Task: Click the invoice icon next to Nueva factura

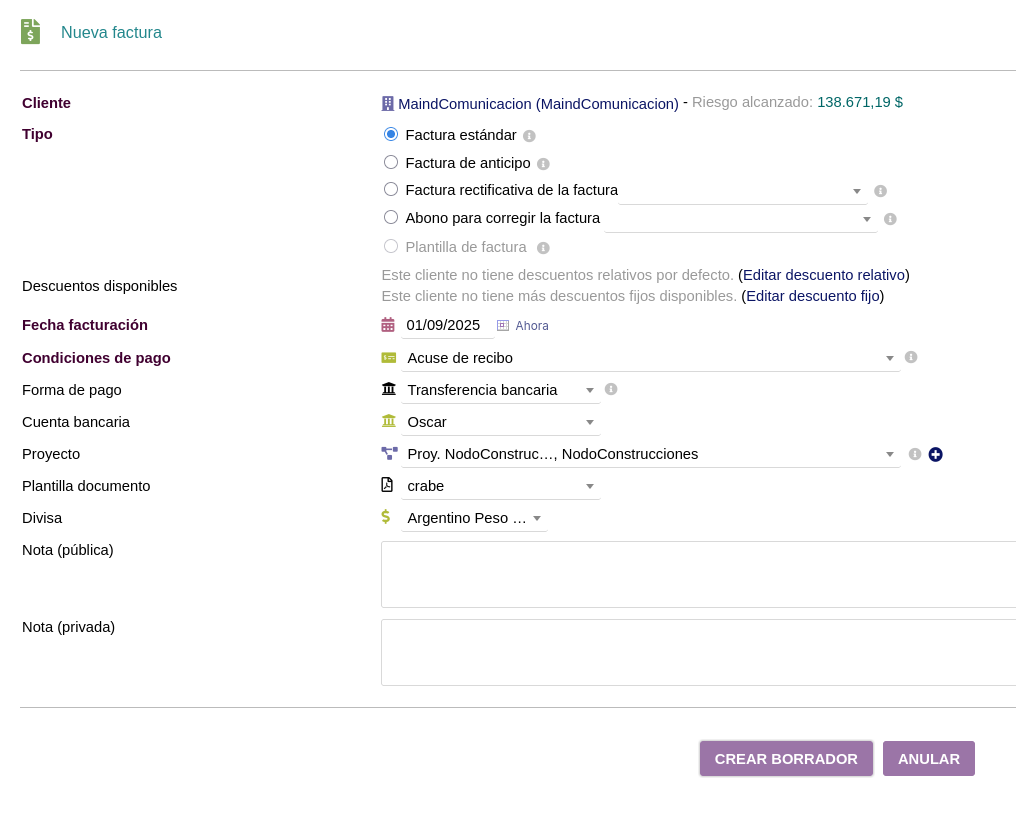Action: tap(31, 32)
